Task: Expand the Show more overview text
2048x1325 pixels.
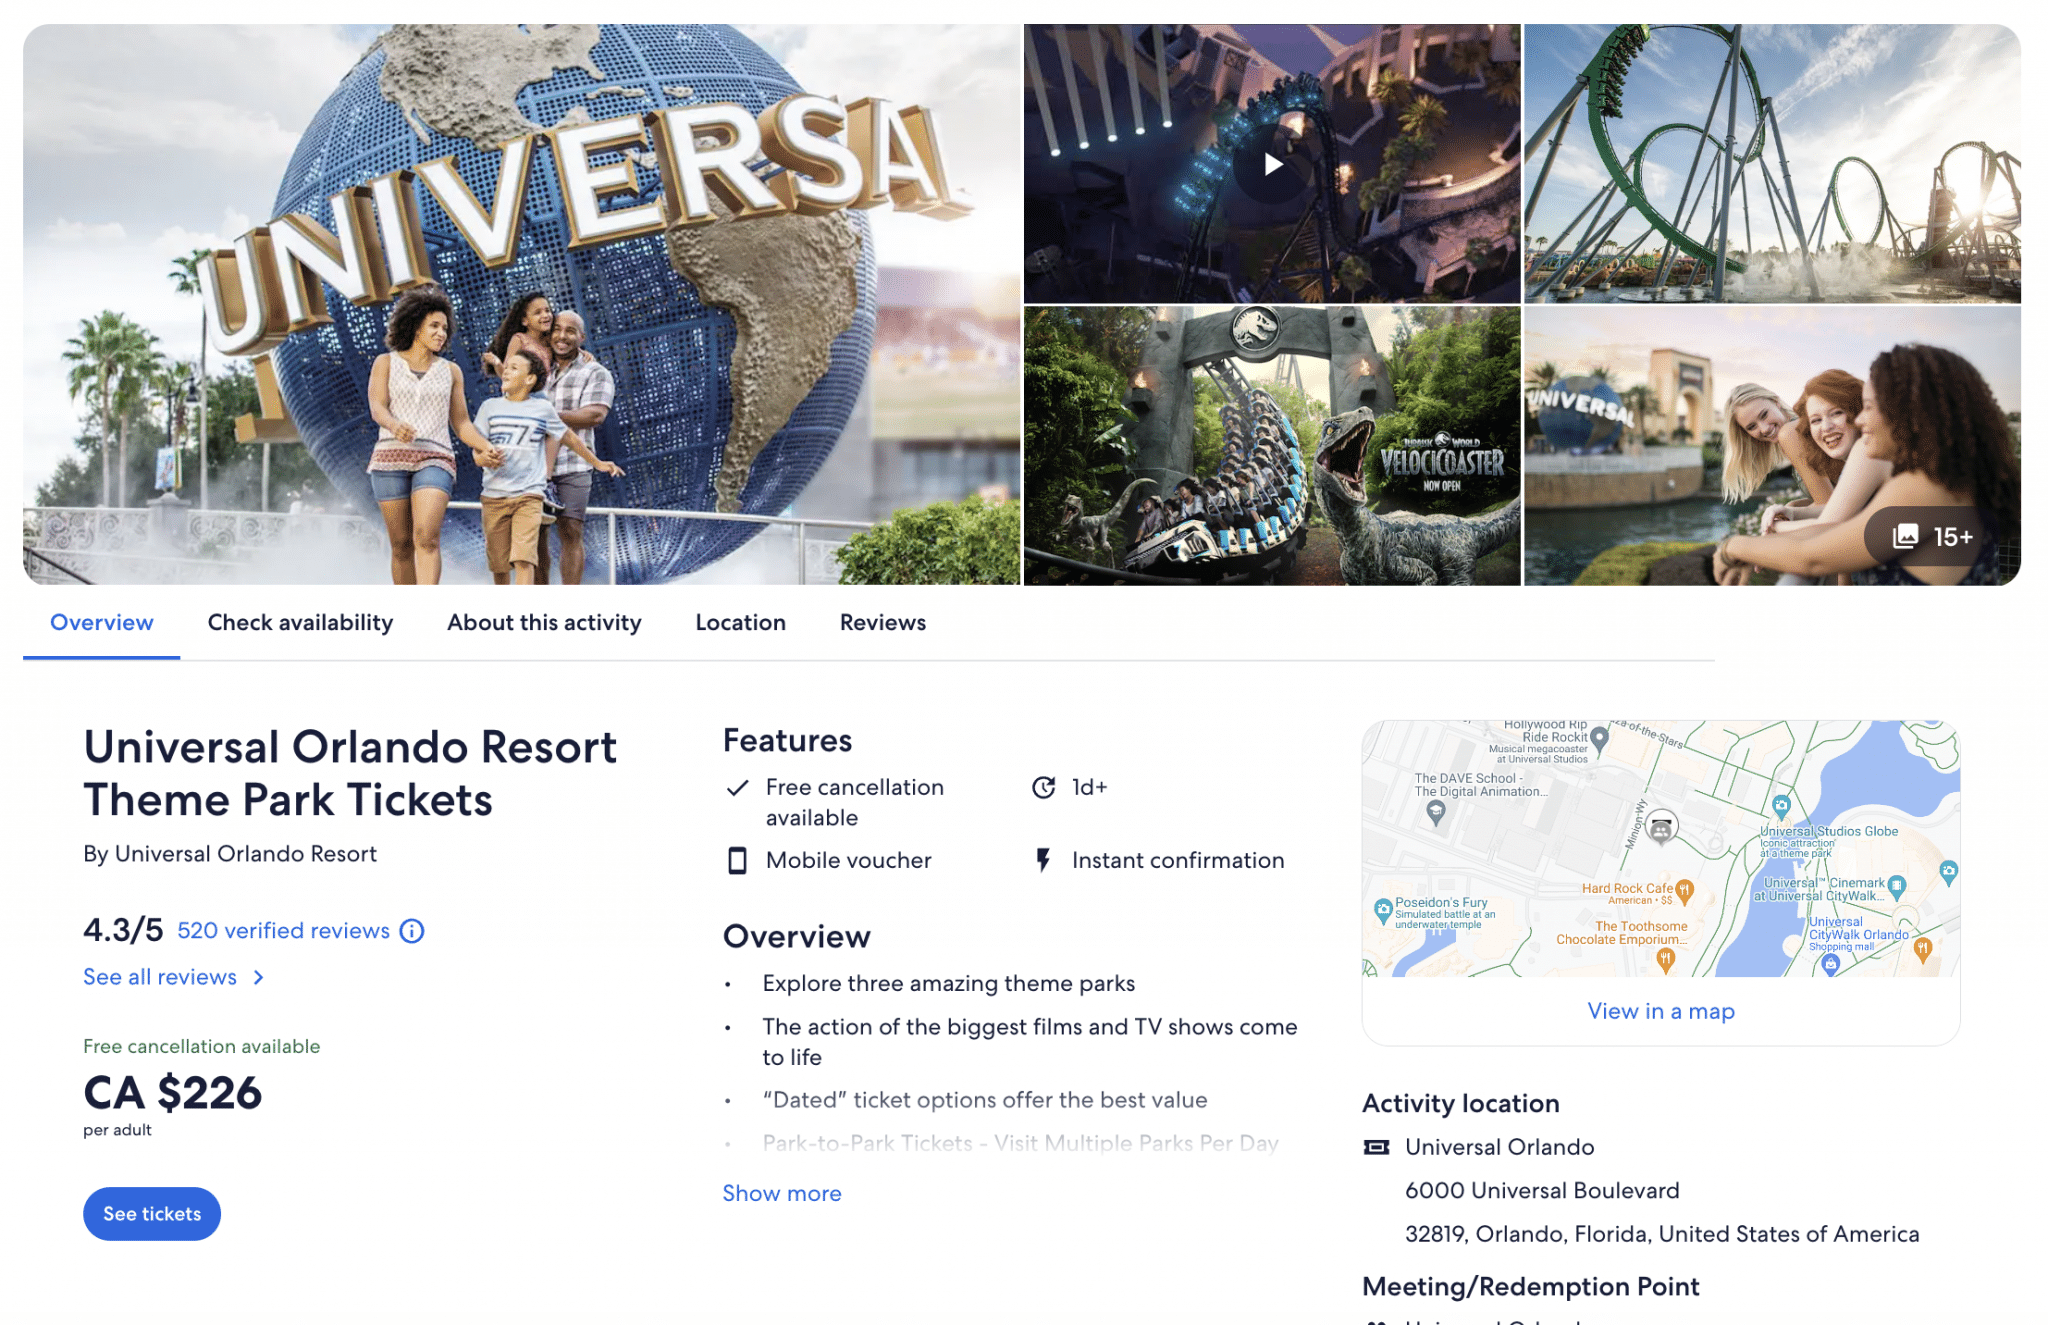Action: pos(781,1192)
